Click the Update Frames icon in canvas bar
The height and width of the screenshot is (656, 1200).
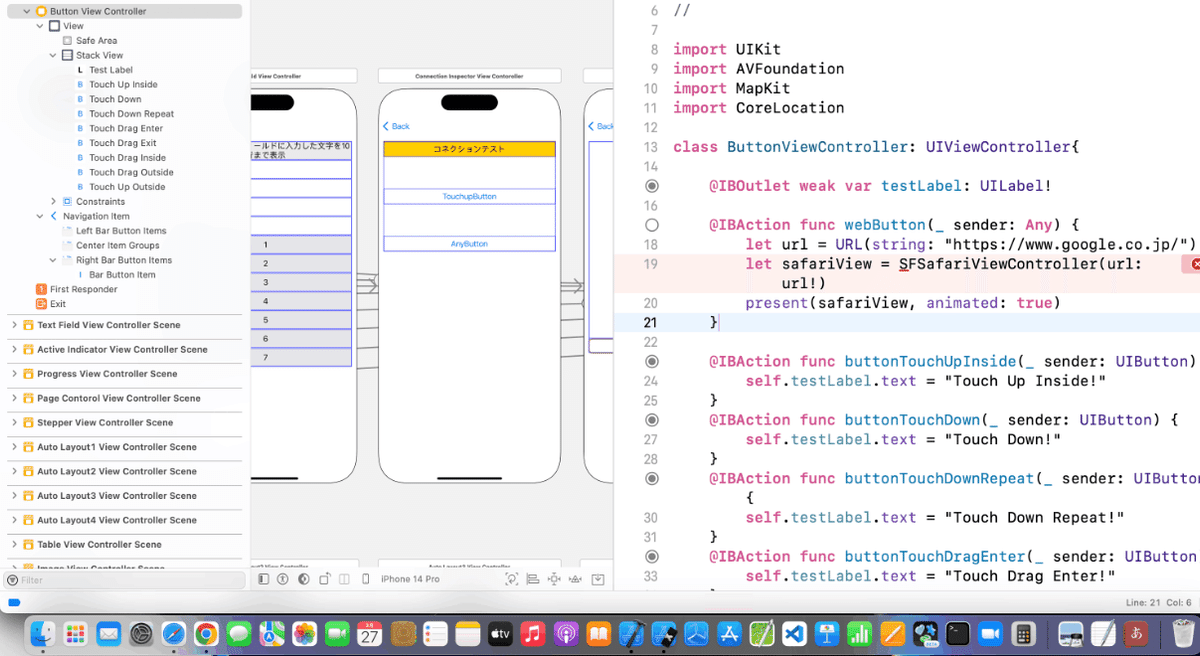coord(512,579)
